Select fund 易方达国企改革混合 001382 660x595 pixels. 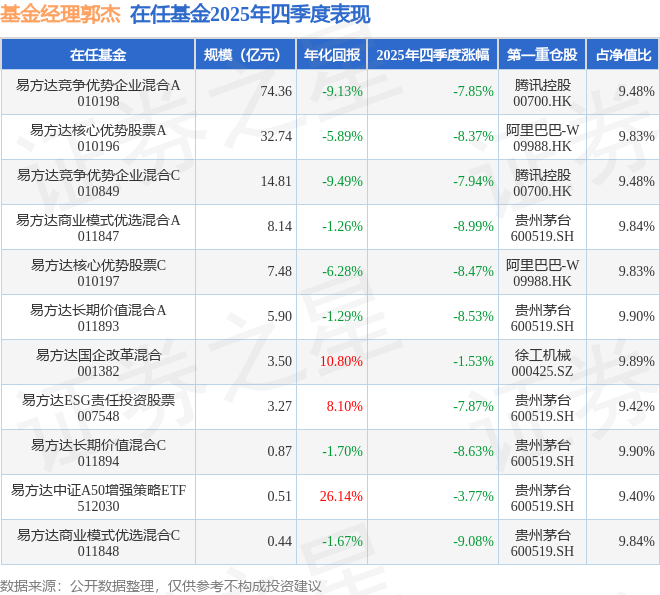pos(98,363)
